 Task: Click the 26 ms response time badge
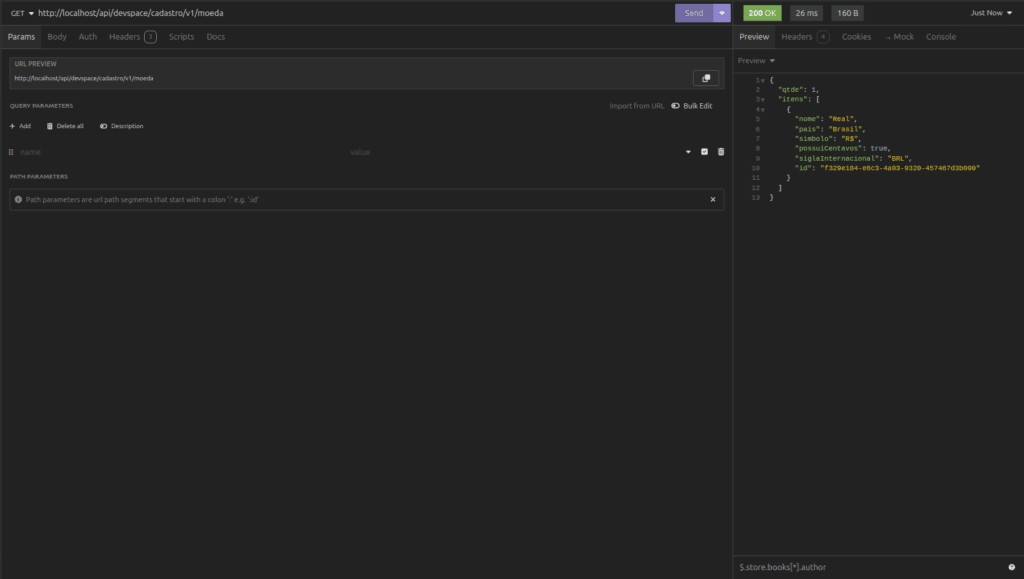(807, 13)
